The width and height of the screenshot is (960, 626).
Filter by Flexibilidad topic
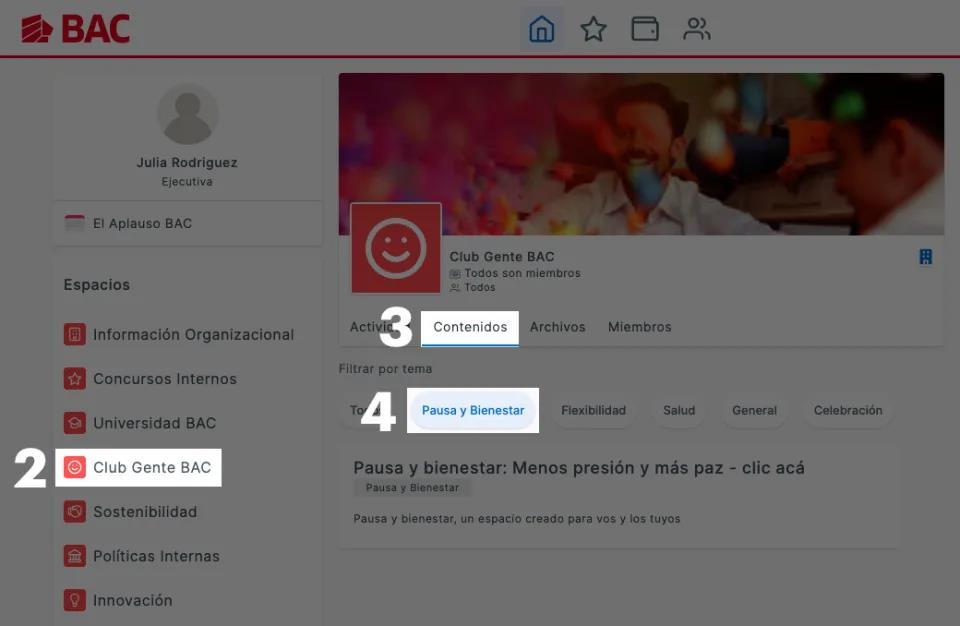[x=593, y=410]
